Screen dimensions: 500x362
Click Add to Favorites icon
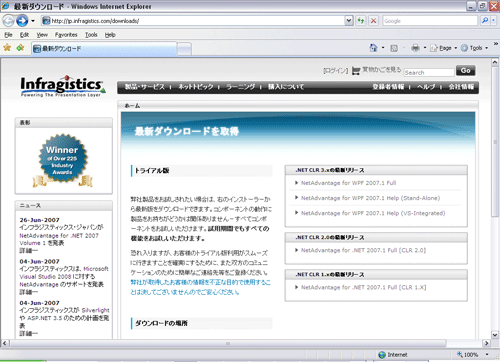[20, 48]
